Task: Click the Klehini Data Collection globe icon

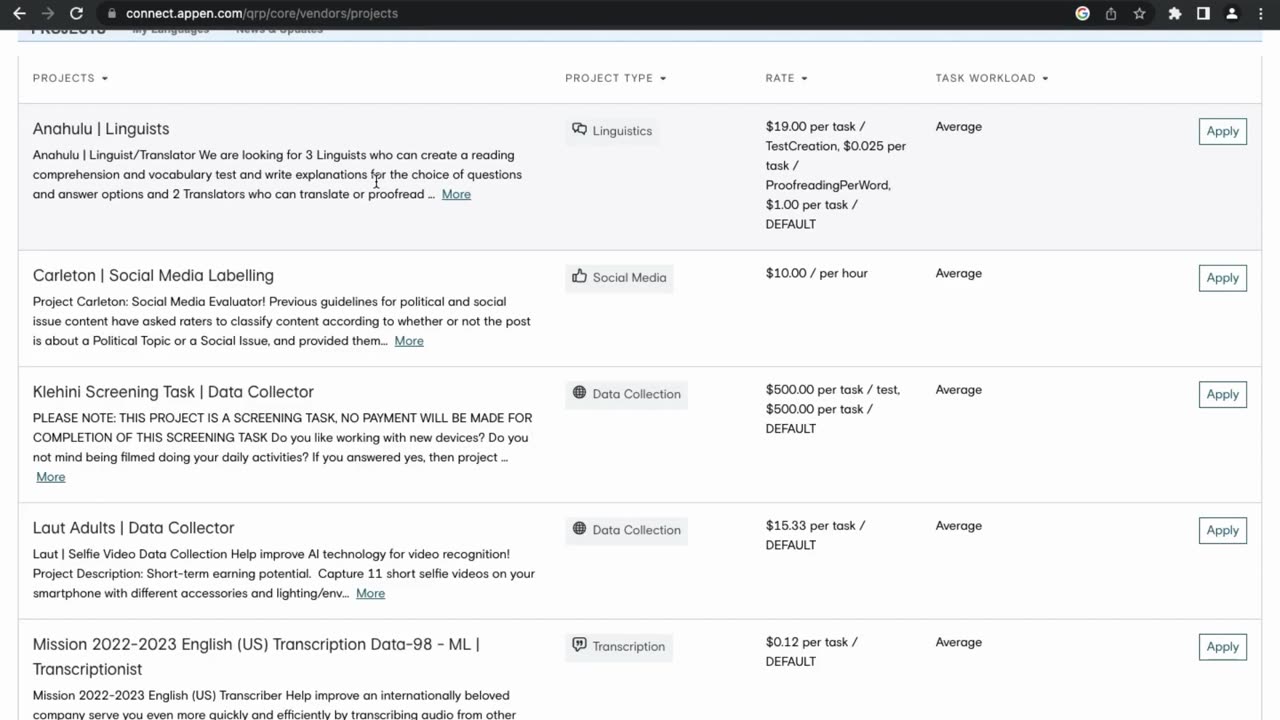Action: tap(579, 393)
